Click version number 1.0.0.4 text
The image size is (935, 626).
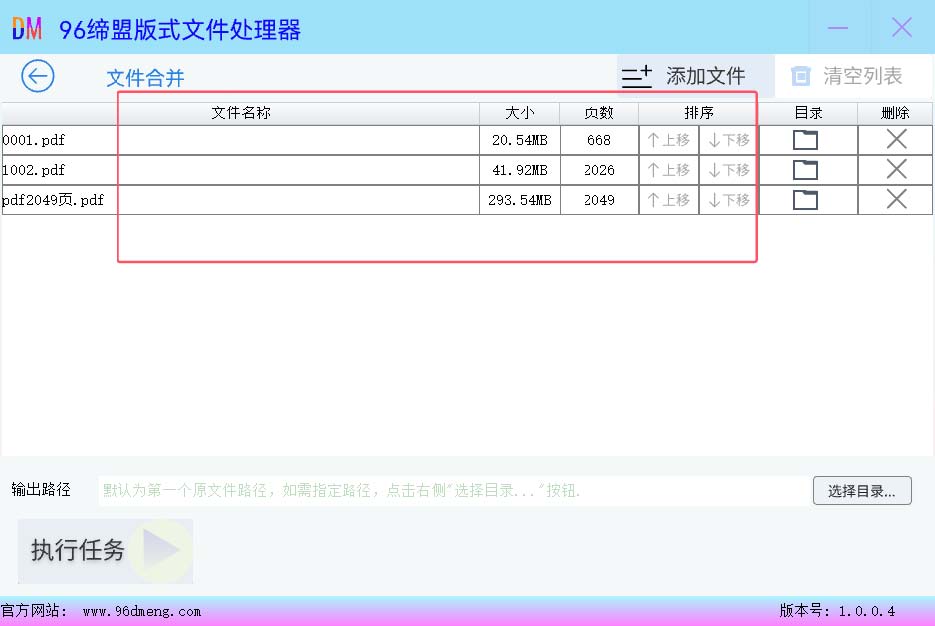click(866, 611)
